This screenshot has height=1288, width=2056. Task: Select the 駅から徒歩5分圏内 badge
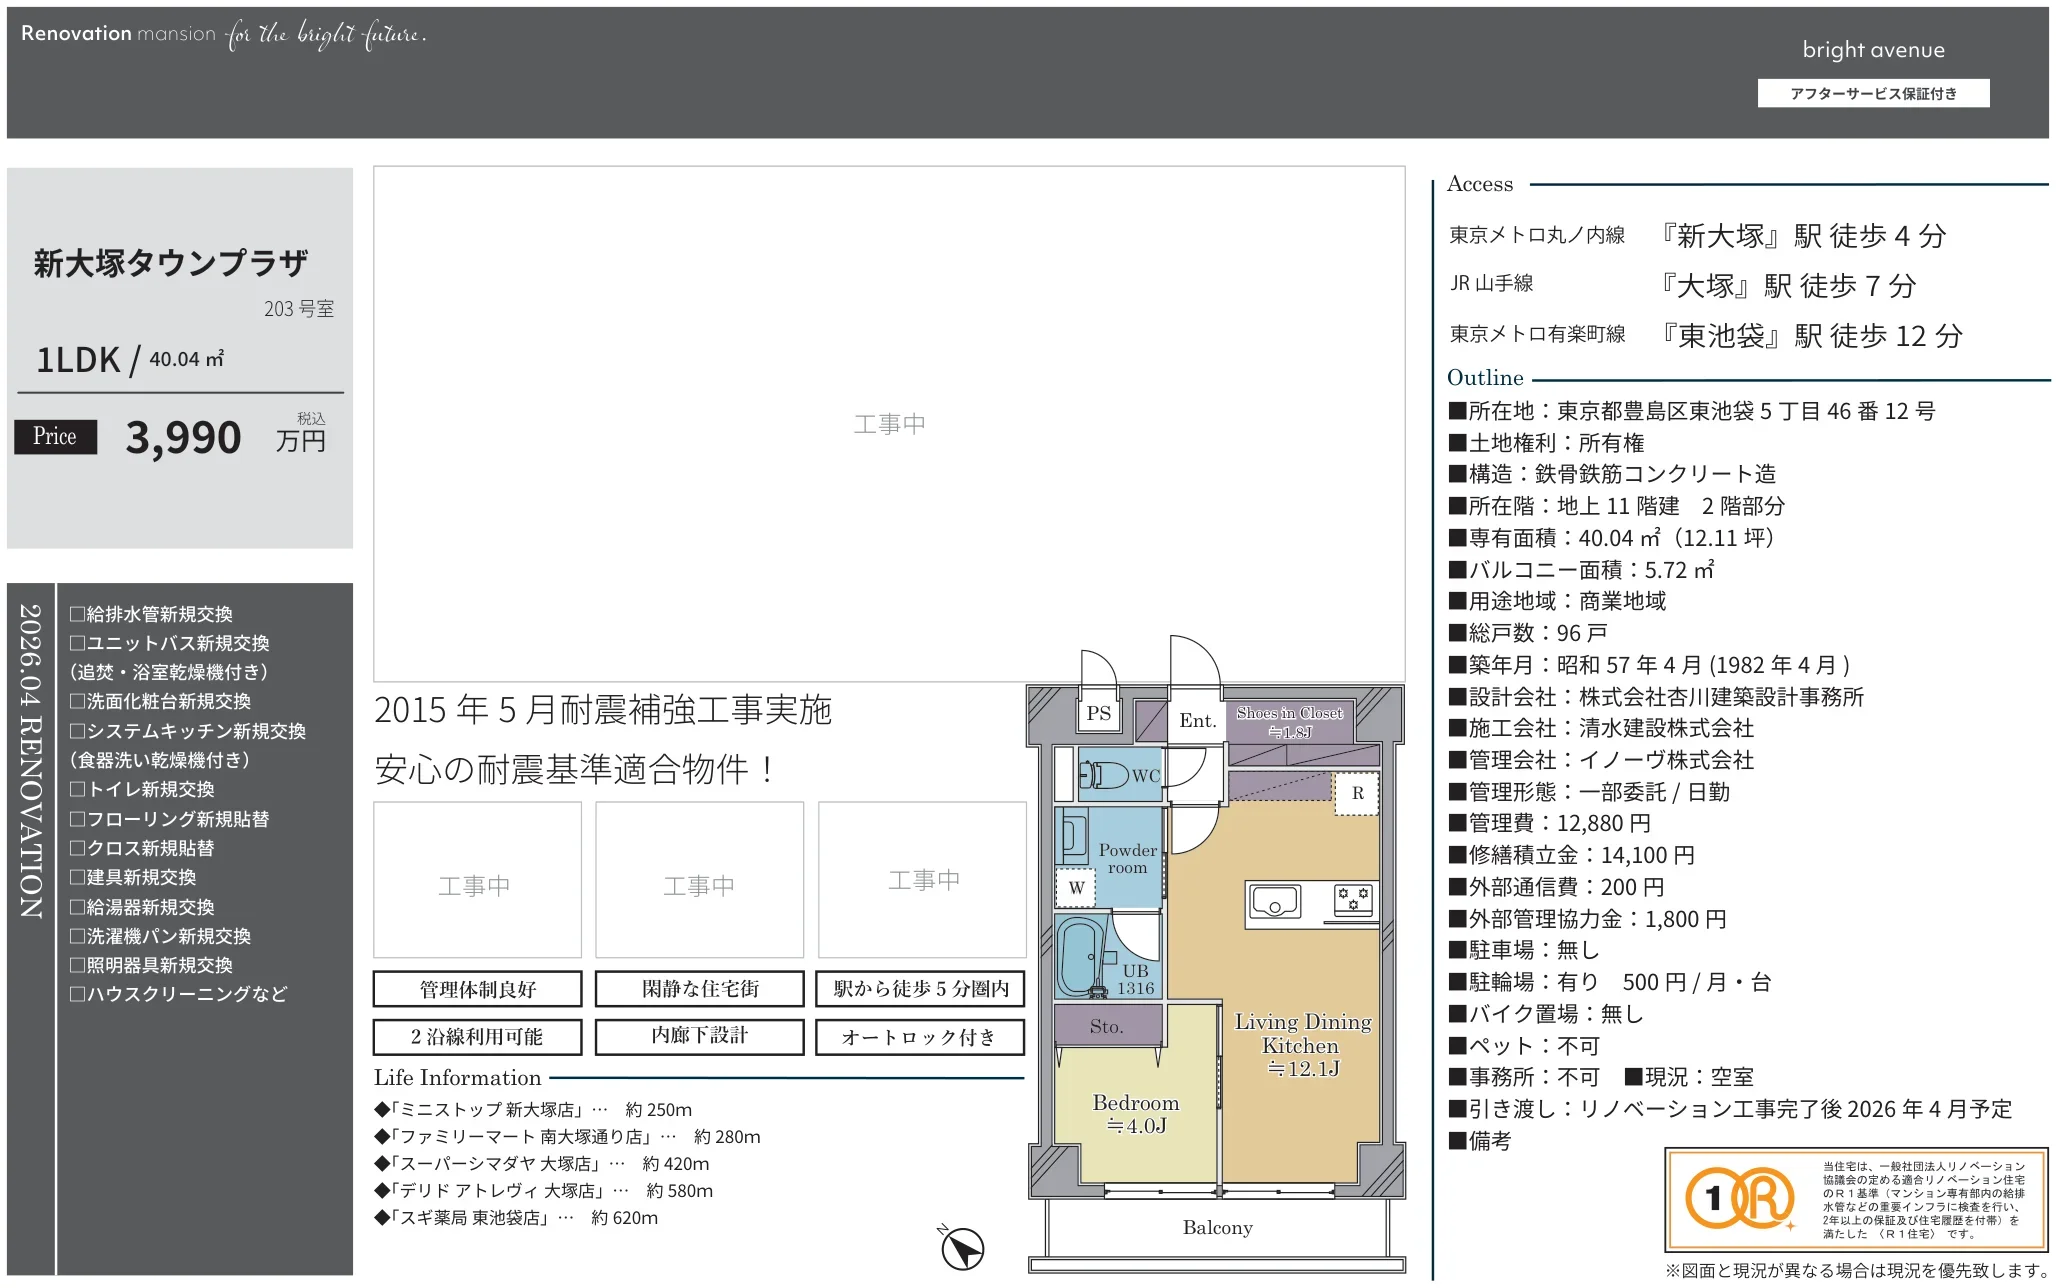(x=920, y=989)
